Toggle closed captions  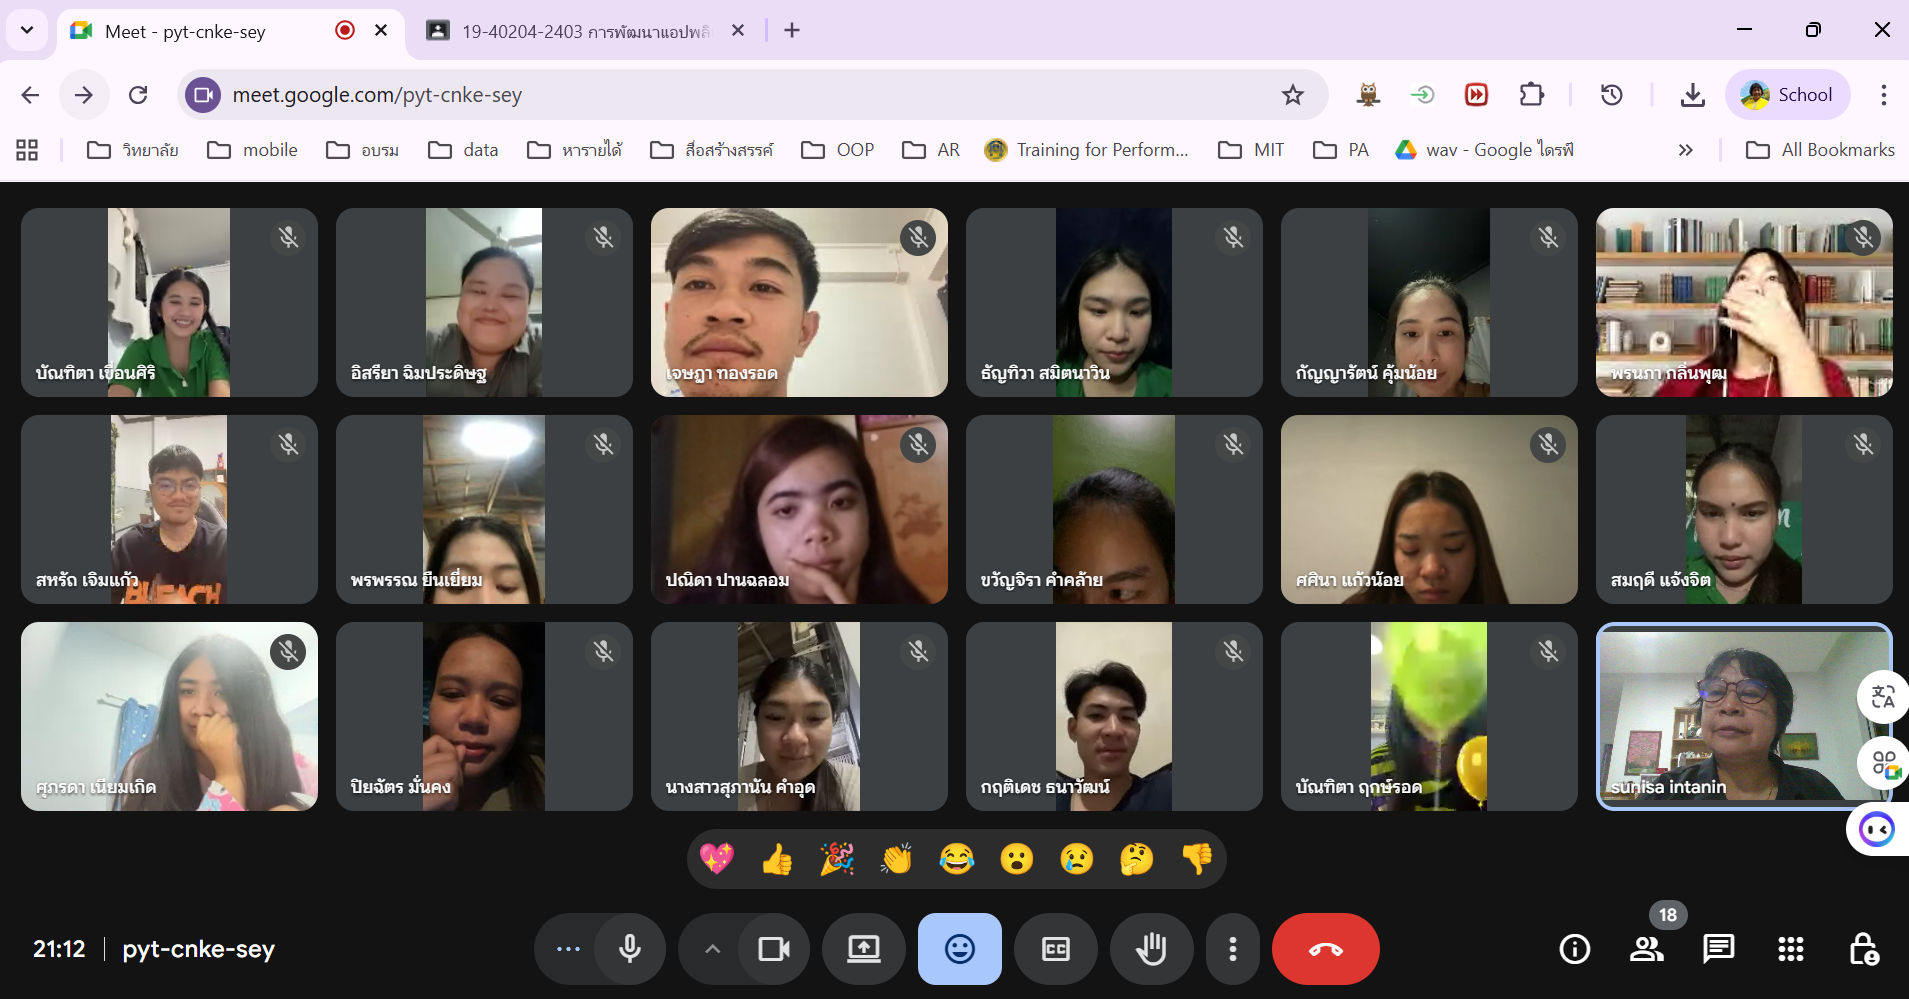[1055, 949]
